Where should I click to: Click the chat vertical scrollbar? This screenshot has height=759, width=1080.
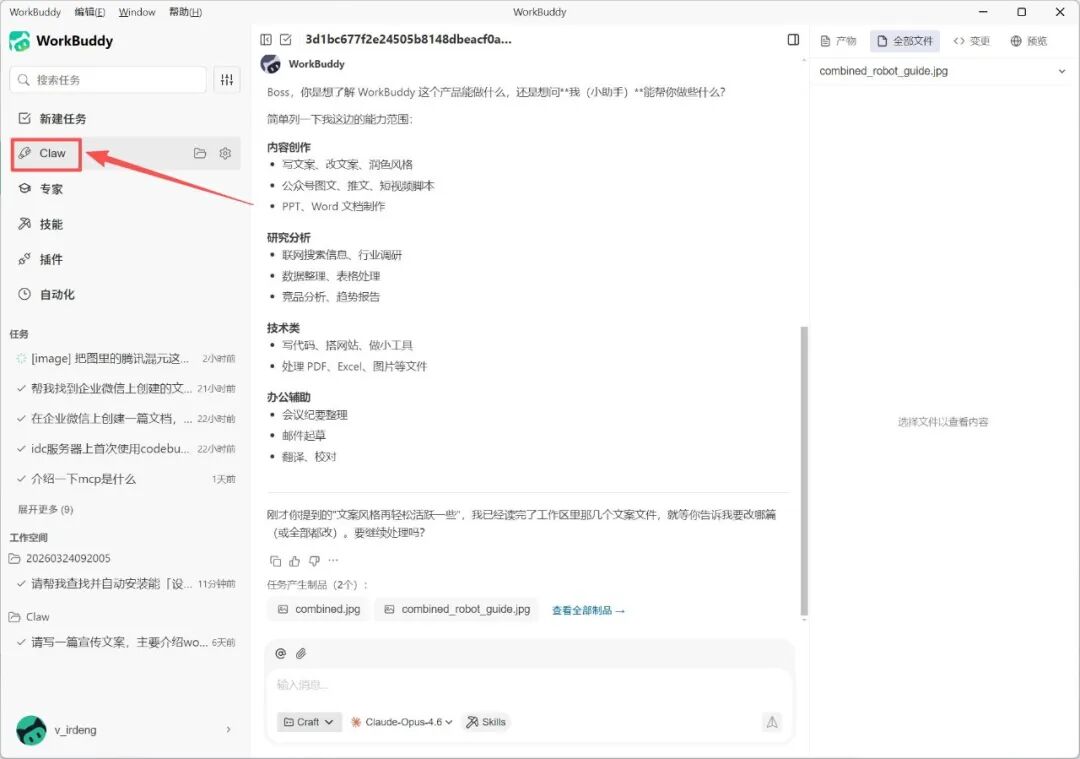coord(804,470)
